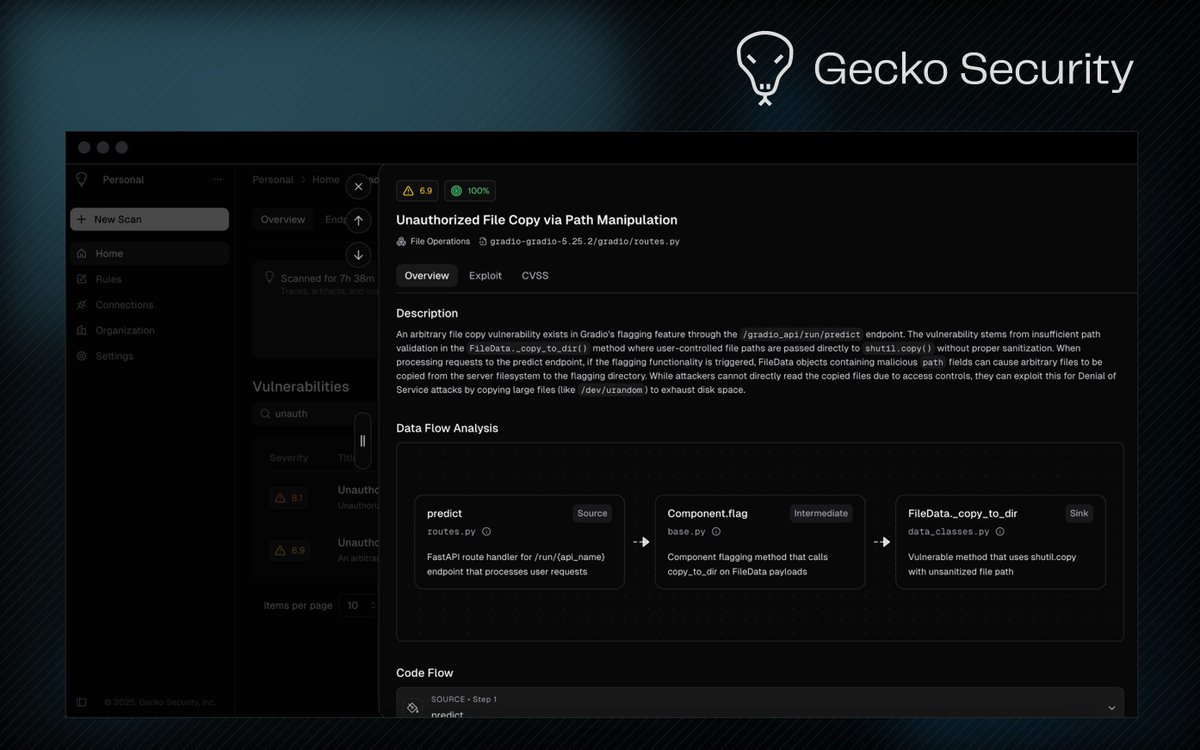Click the File Operations category tag
Image resolution: width=1200 pixels, height=750 pixels.
tap(433, 242)
